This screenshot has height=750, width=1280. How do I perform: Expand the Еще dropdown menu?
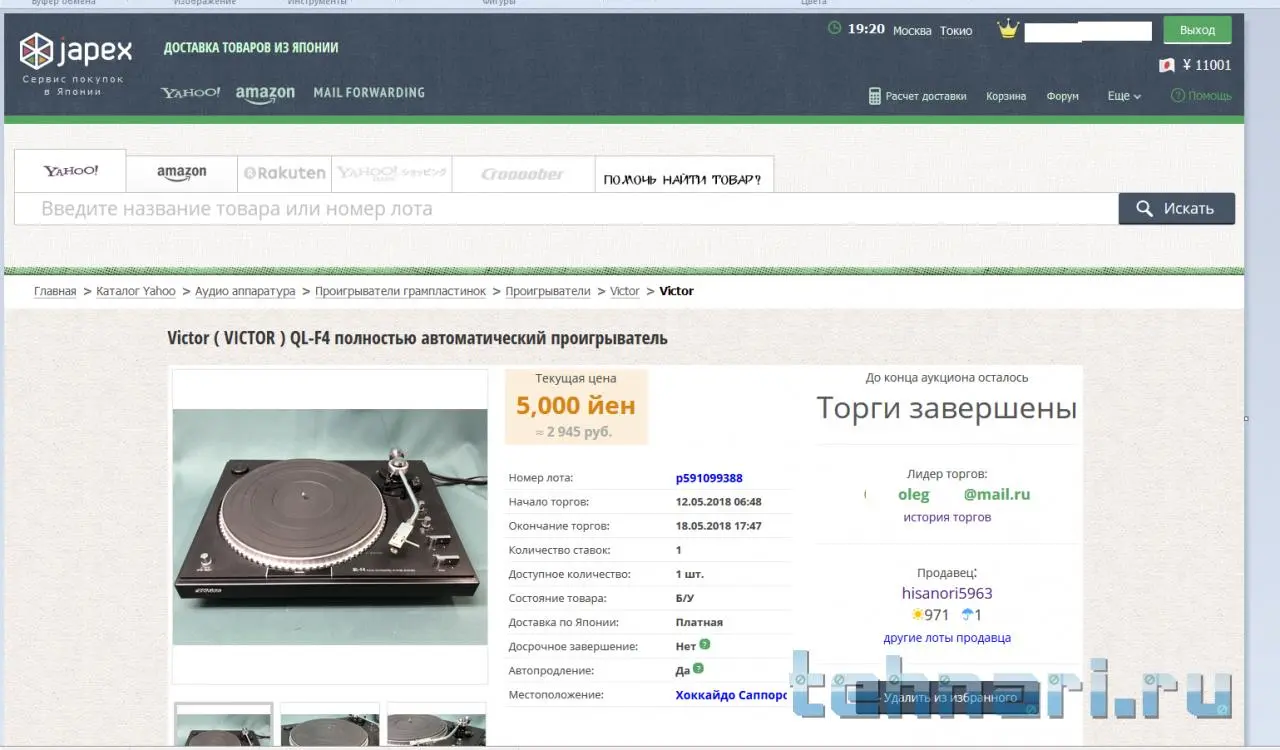click(x=1124, y=96)
